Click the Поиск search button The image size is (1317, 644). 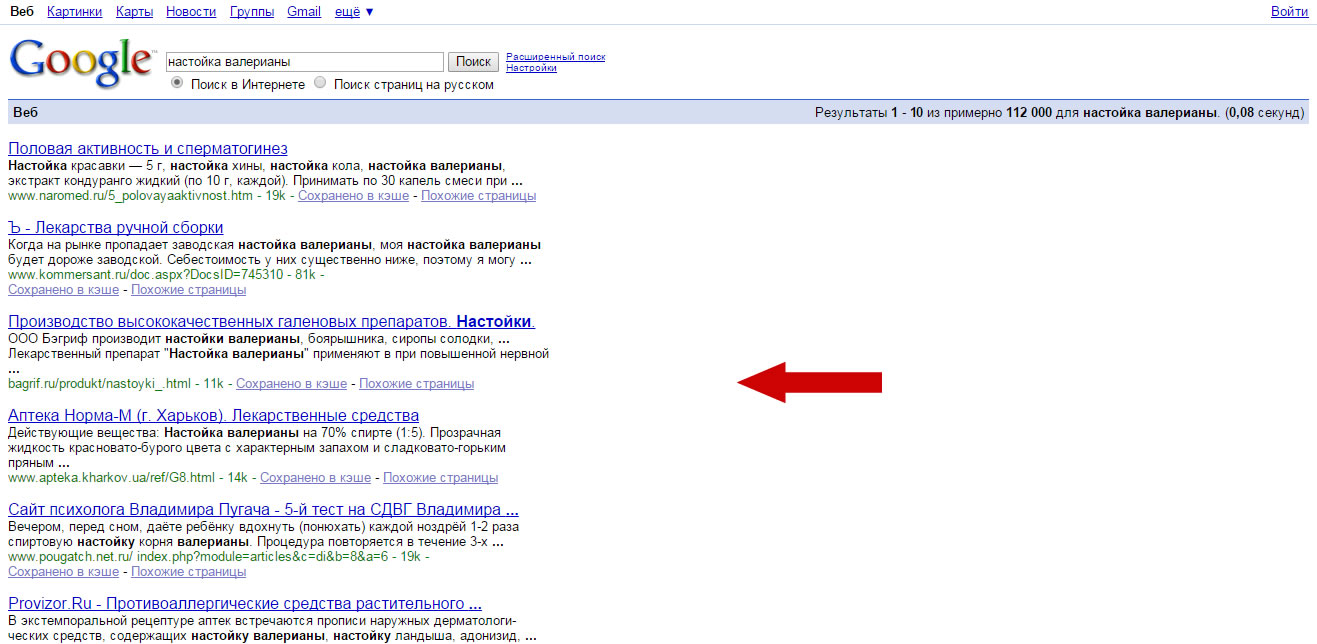[473, 62]
